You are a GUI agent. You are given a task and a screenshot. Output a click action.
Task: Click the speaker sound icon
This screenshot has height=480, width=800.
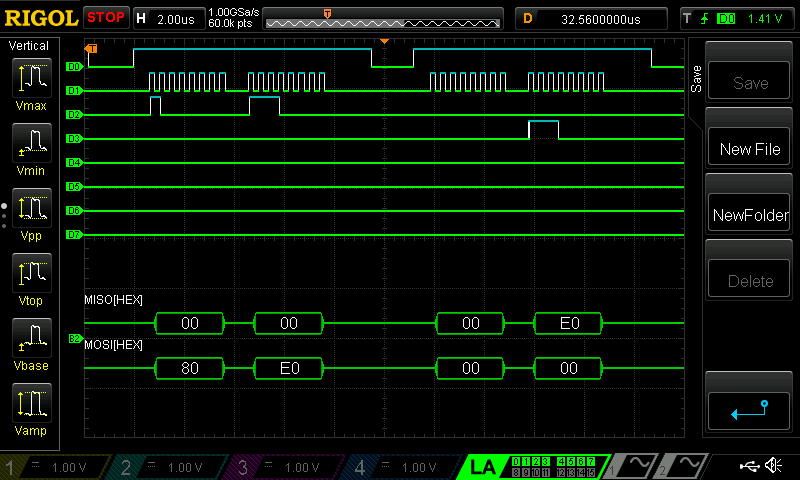tap(773, 466)
